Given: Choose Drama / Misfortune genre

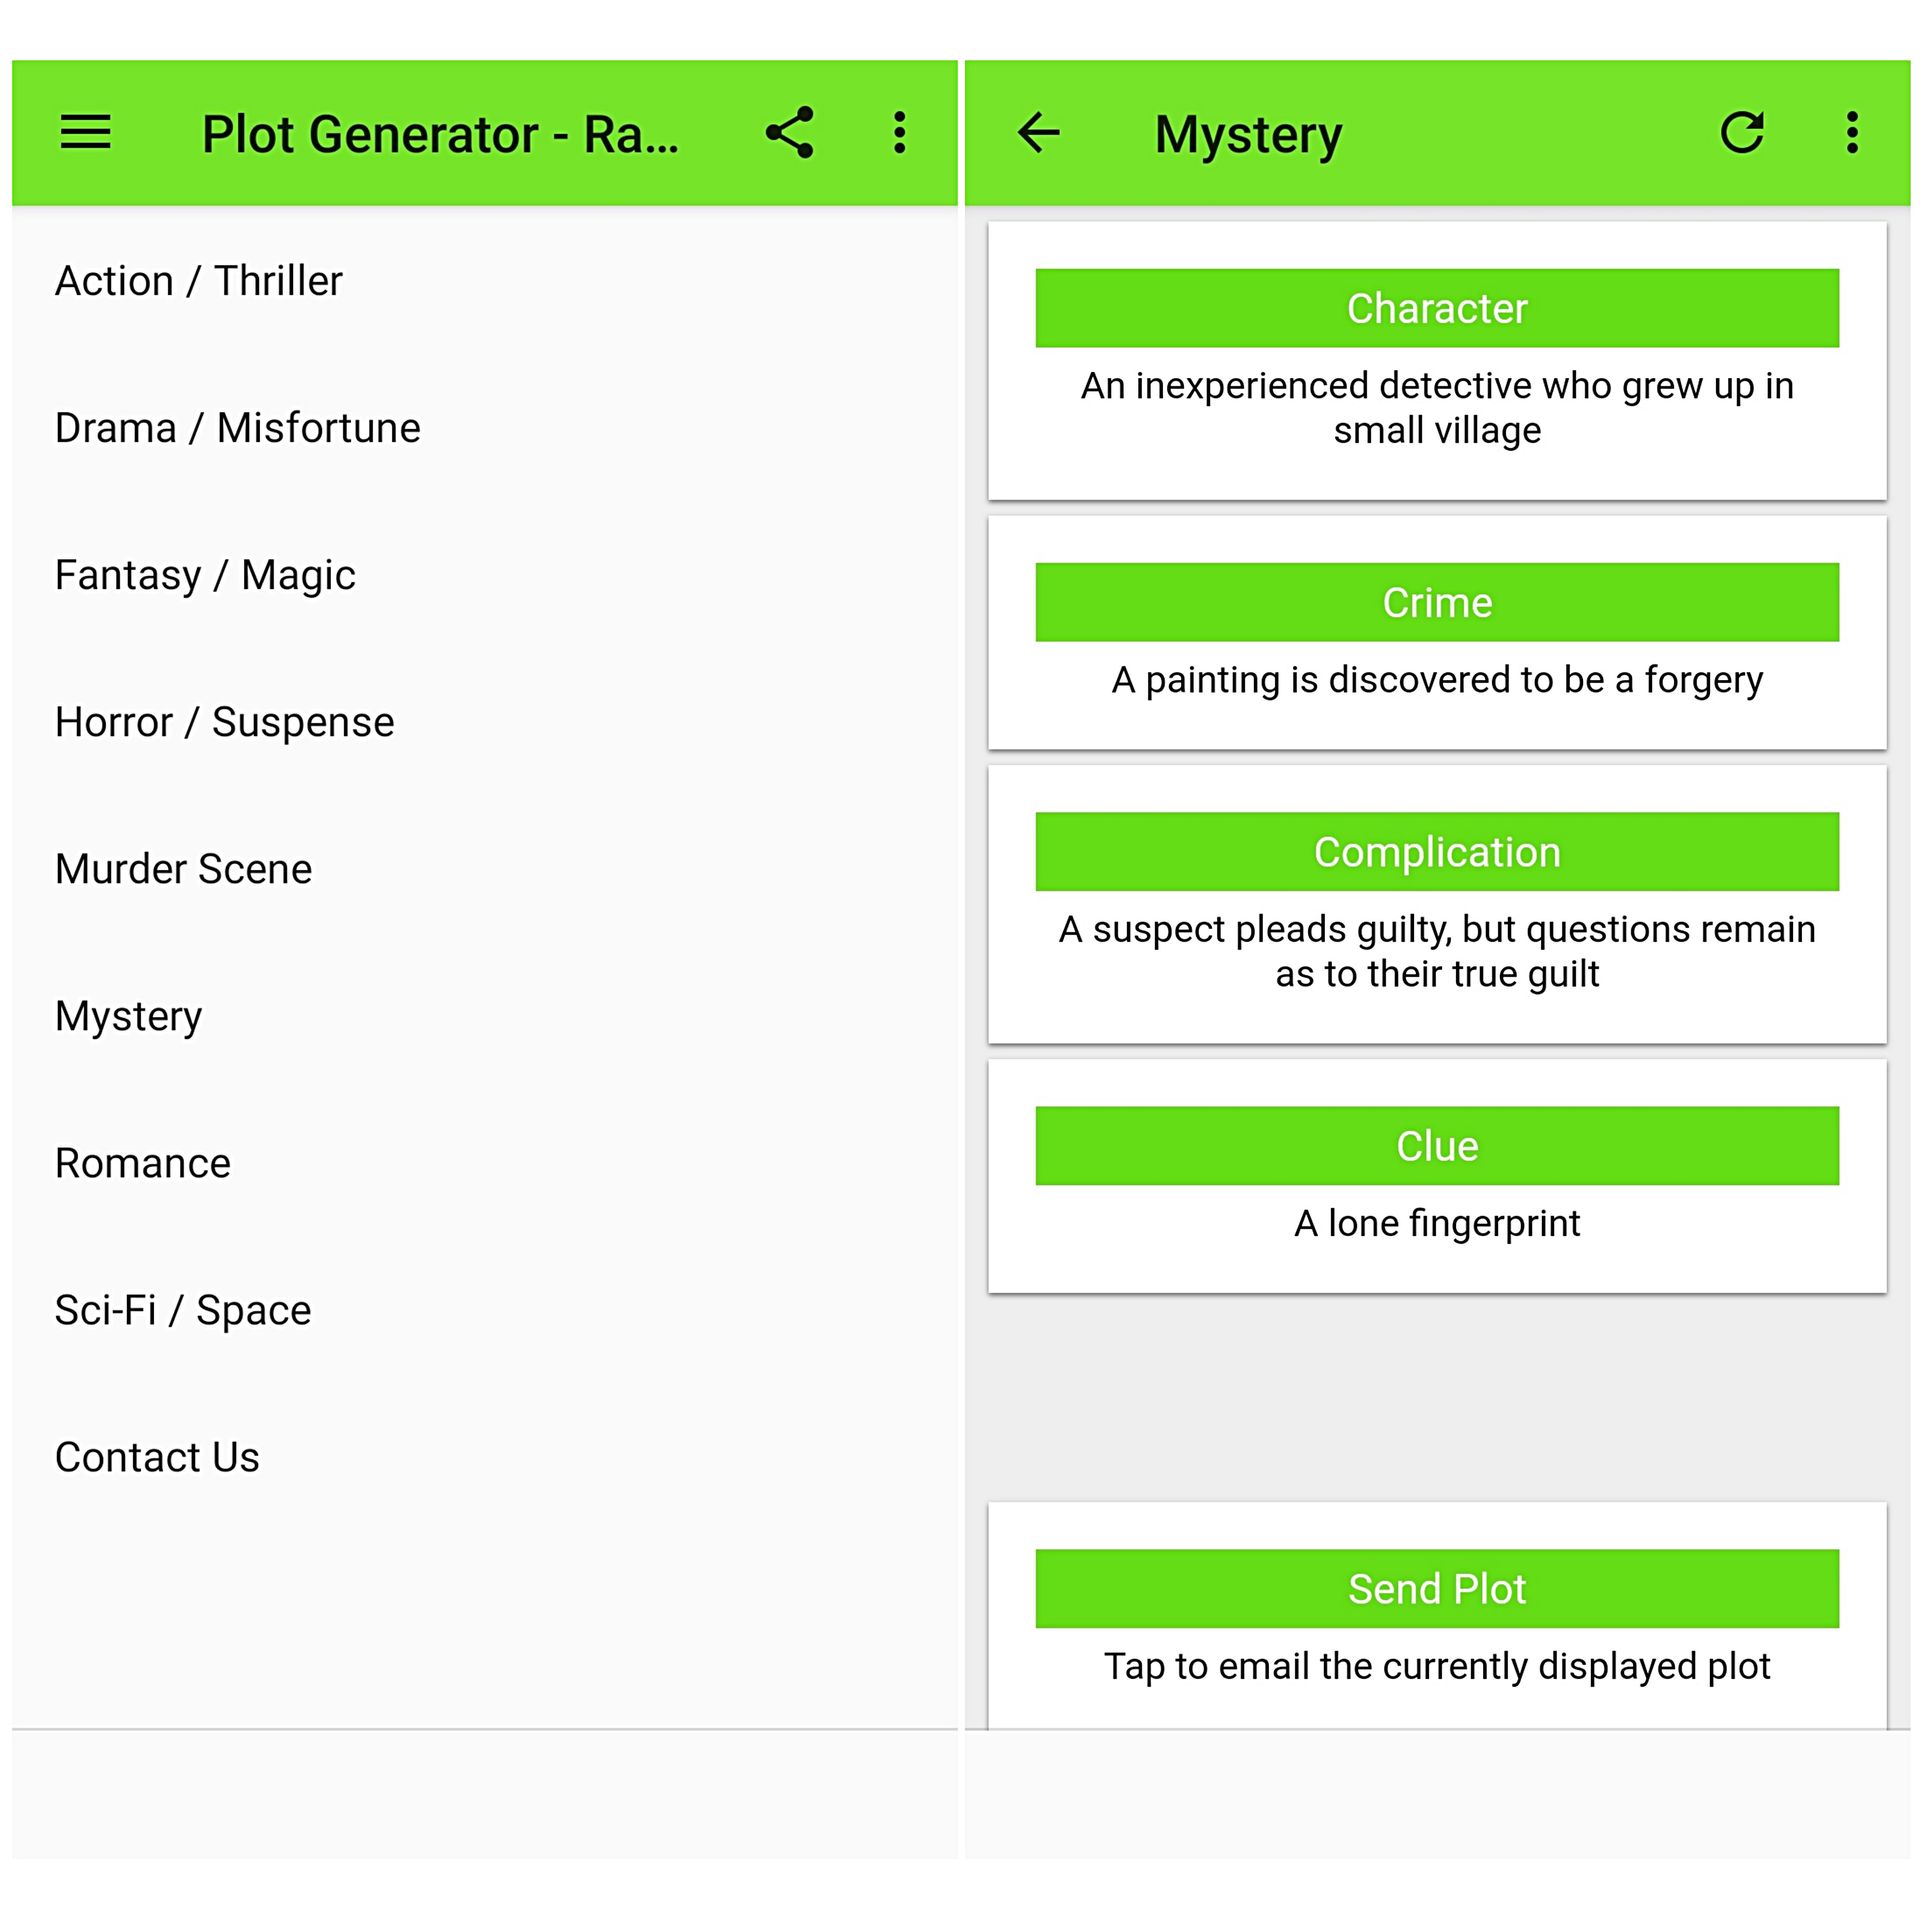Looking at the screenshot, I should point(485,428).
